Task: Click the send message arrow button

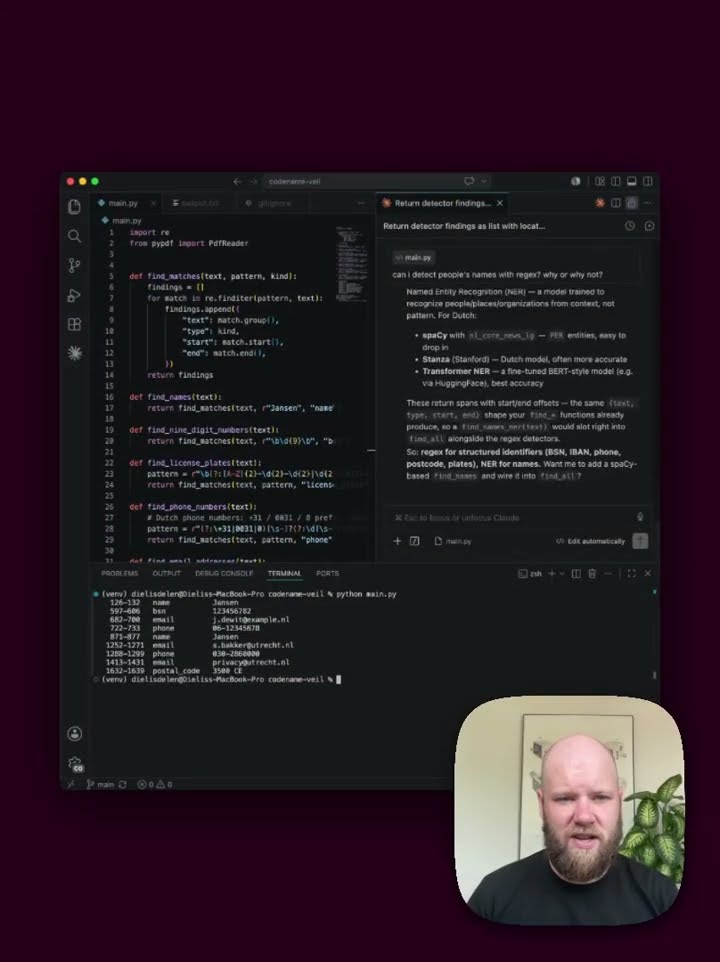Action: pos(640,541)
